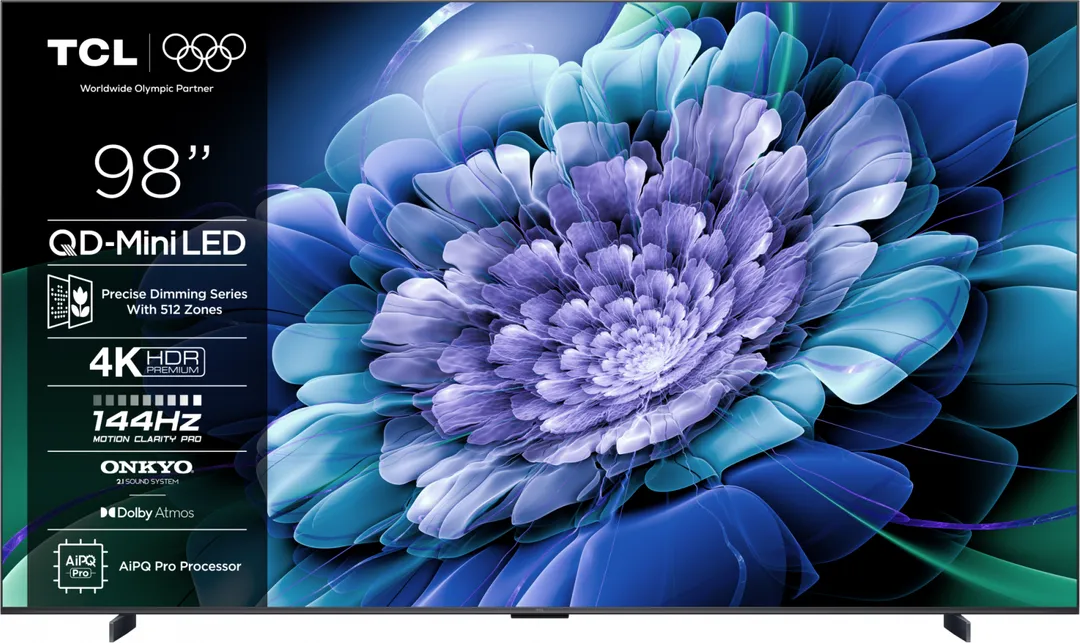Click the TCL brand logo
The height and width of the screenshot is (643, 1080).
point(92,52)
